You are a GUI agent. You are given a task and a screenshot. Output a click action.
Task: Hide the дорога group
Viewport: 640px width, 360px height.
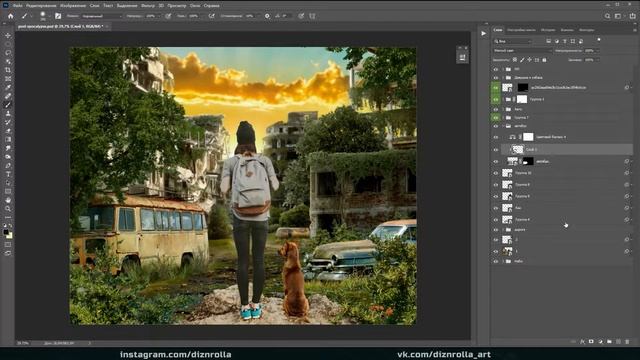(x=496, y=230)
